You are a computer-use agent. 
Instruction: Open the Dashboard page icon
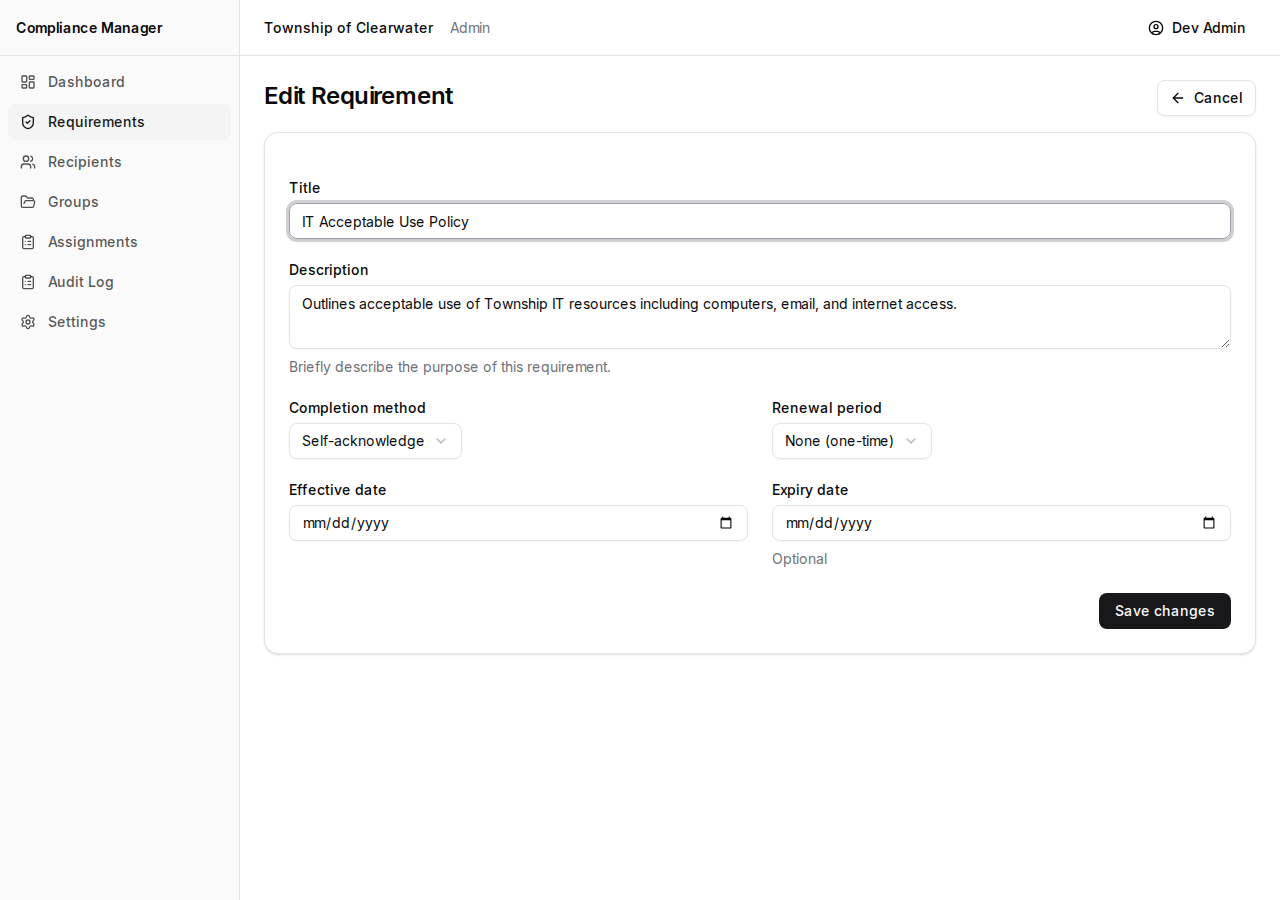28,82
